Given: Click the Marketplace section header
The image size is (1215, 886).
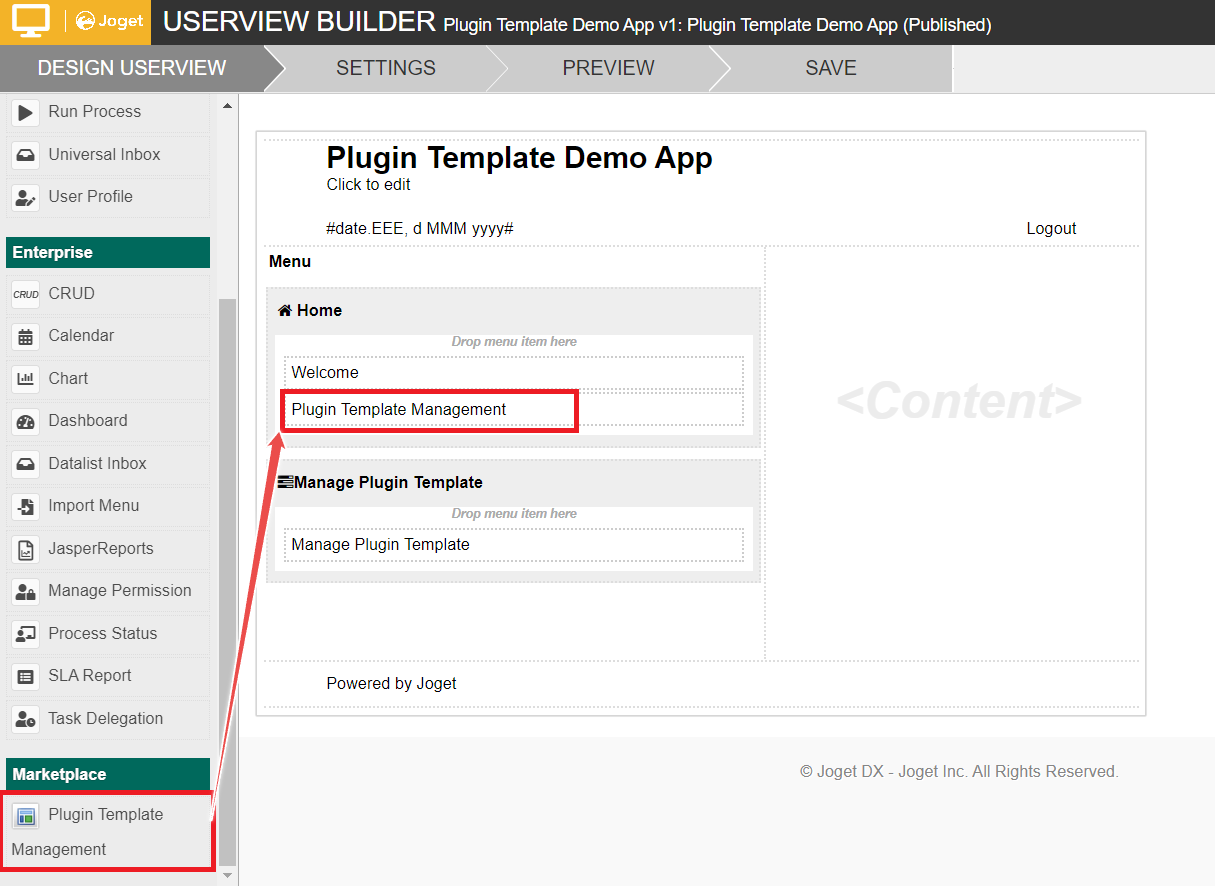Looking at the screenshot, I should click(108, 775).
